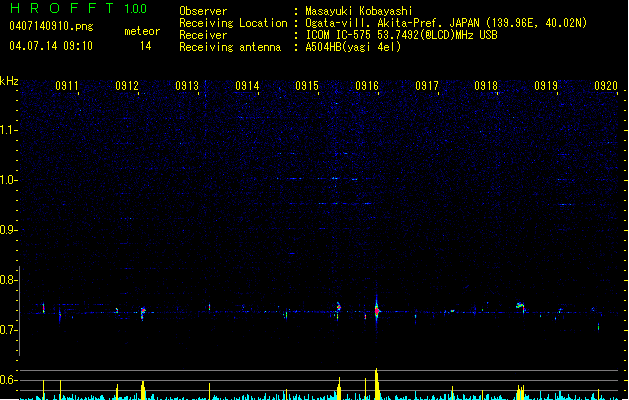The height and width of the screenshot is (400, 629).
Task: Click antenna value A504HB(yagi 4el)
Action: coord(353,47)
